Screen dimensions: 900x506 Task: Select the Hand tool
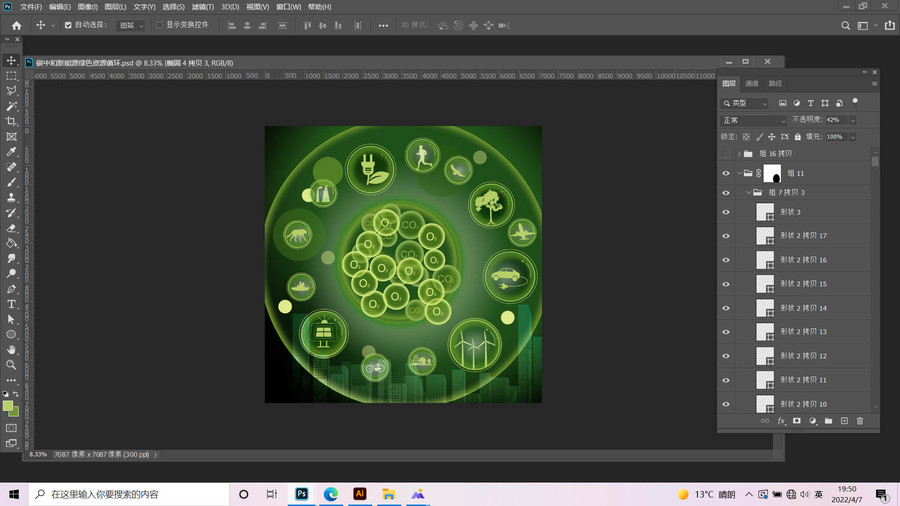coord(11,349)
